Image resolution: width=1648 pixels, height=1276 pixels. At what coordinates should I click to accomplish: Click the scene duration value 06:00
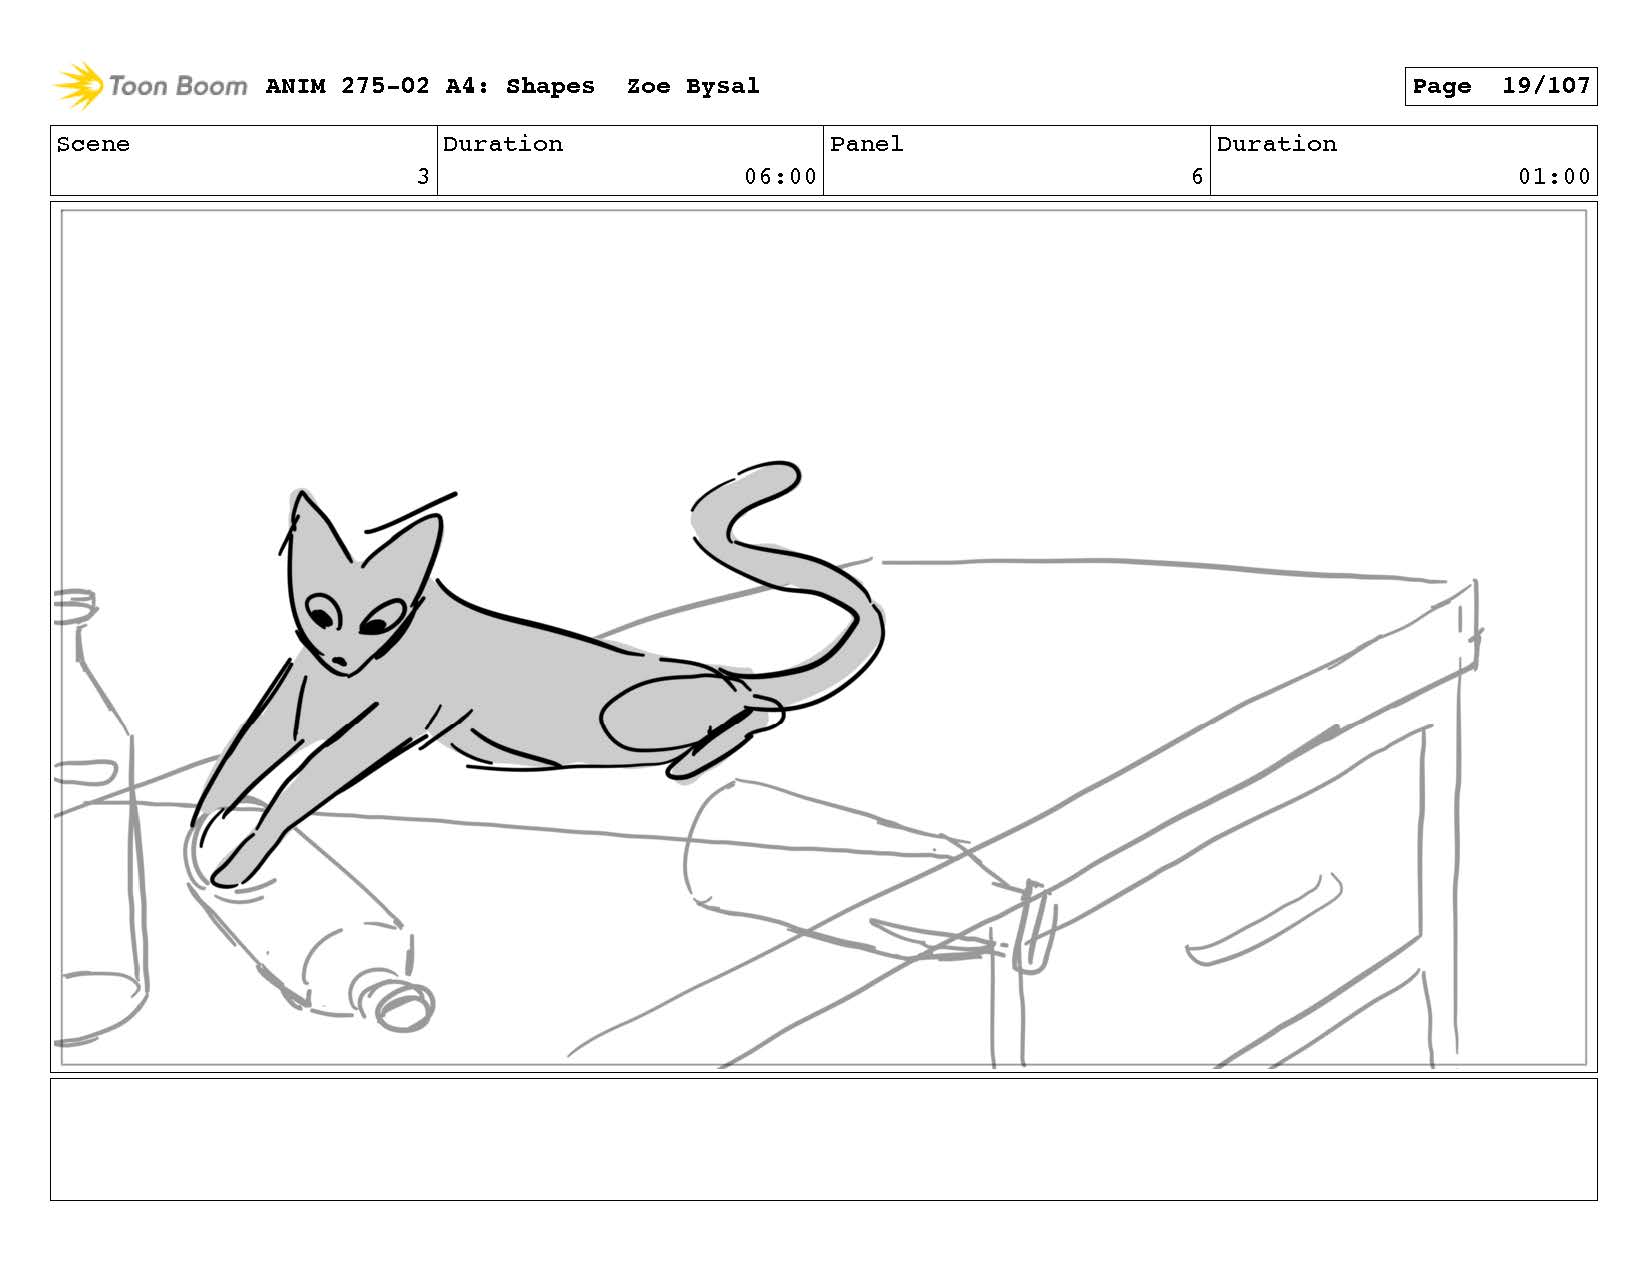[780, 177]
